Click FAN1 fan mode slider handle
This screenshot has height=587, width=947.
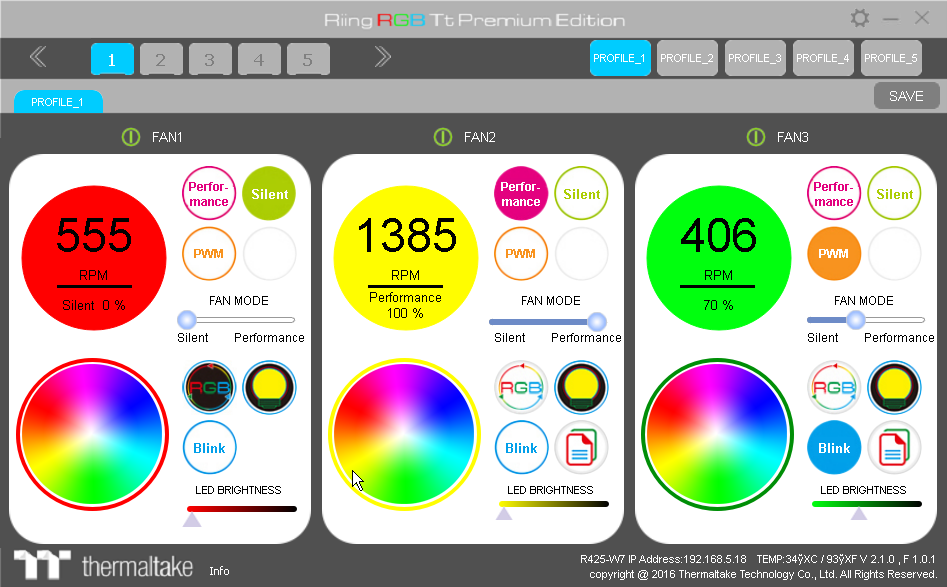(x=187, y=320)
